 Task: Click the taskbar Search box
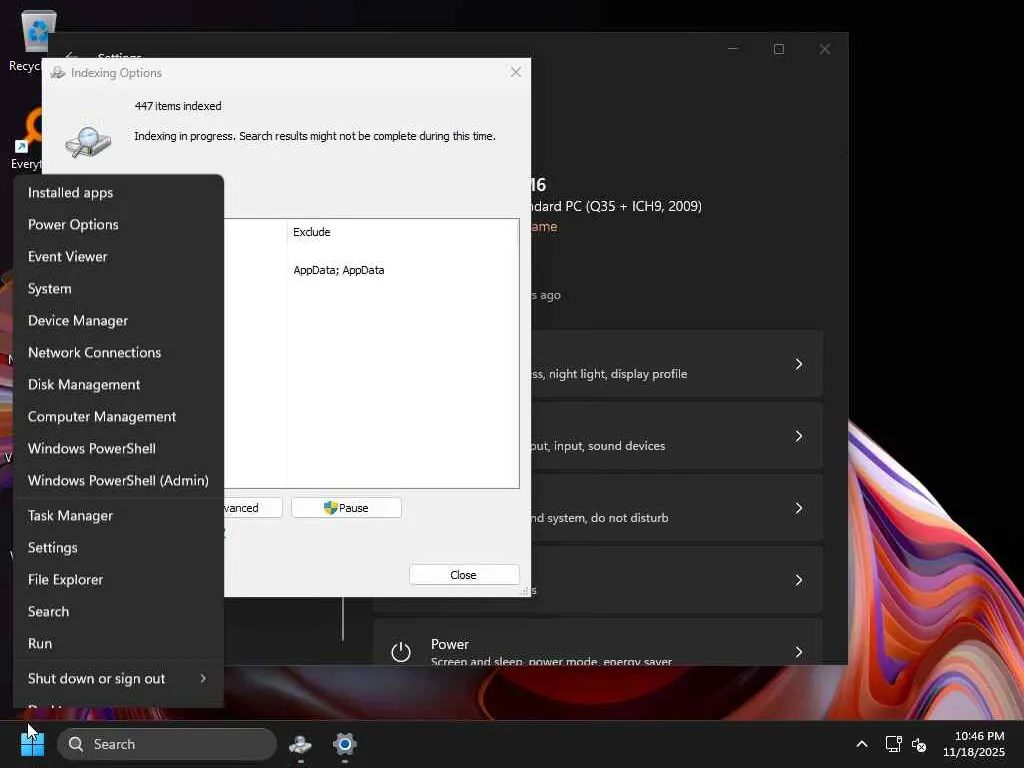click(x=167, y=744)
